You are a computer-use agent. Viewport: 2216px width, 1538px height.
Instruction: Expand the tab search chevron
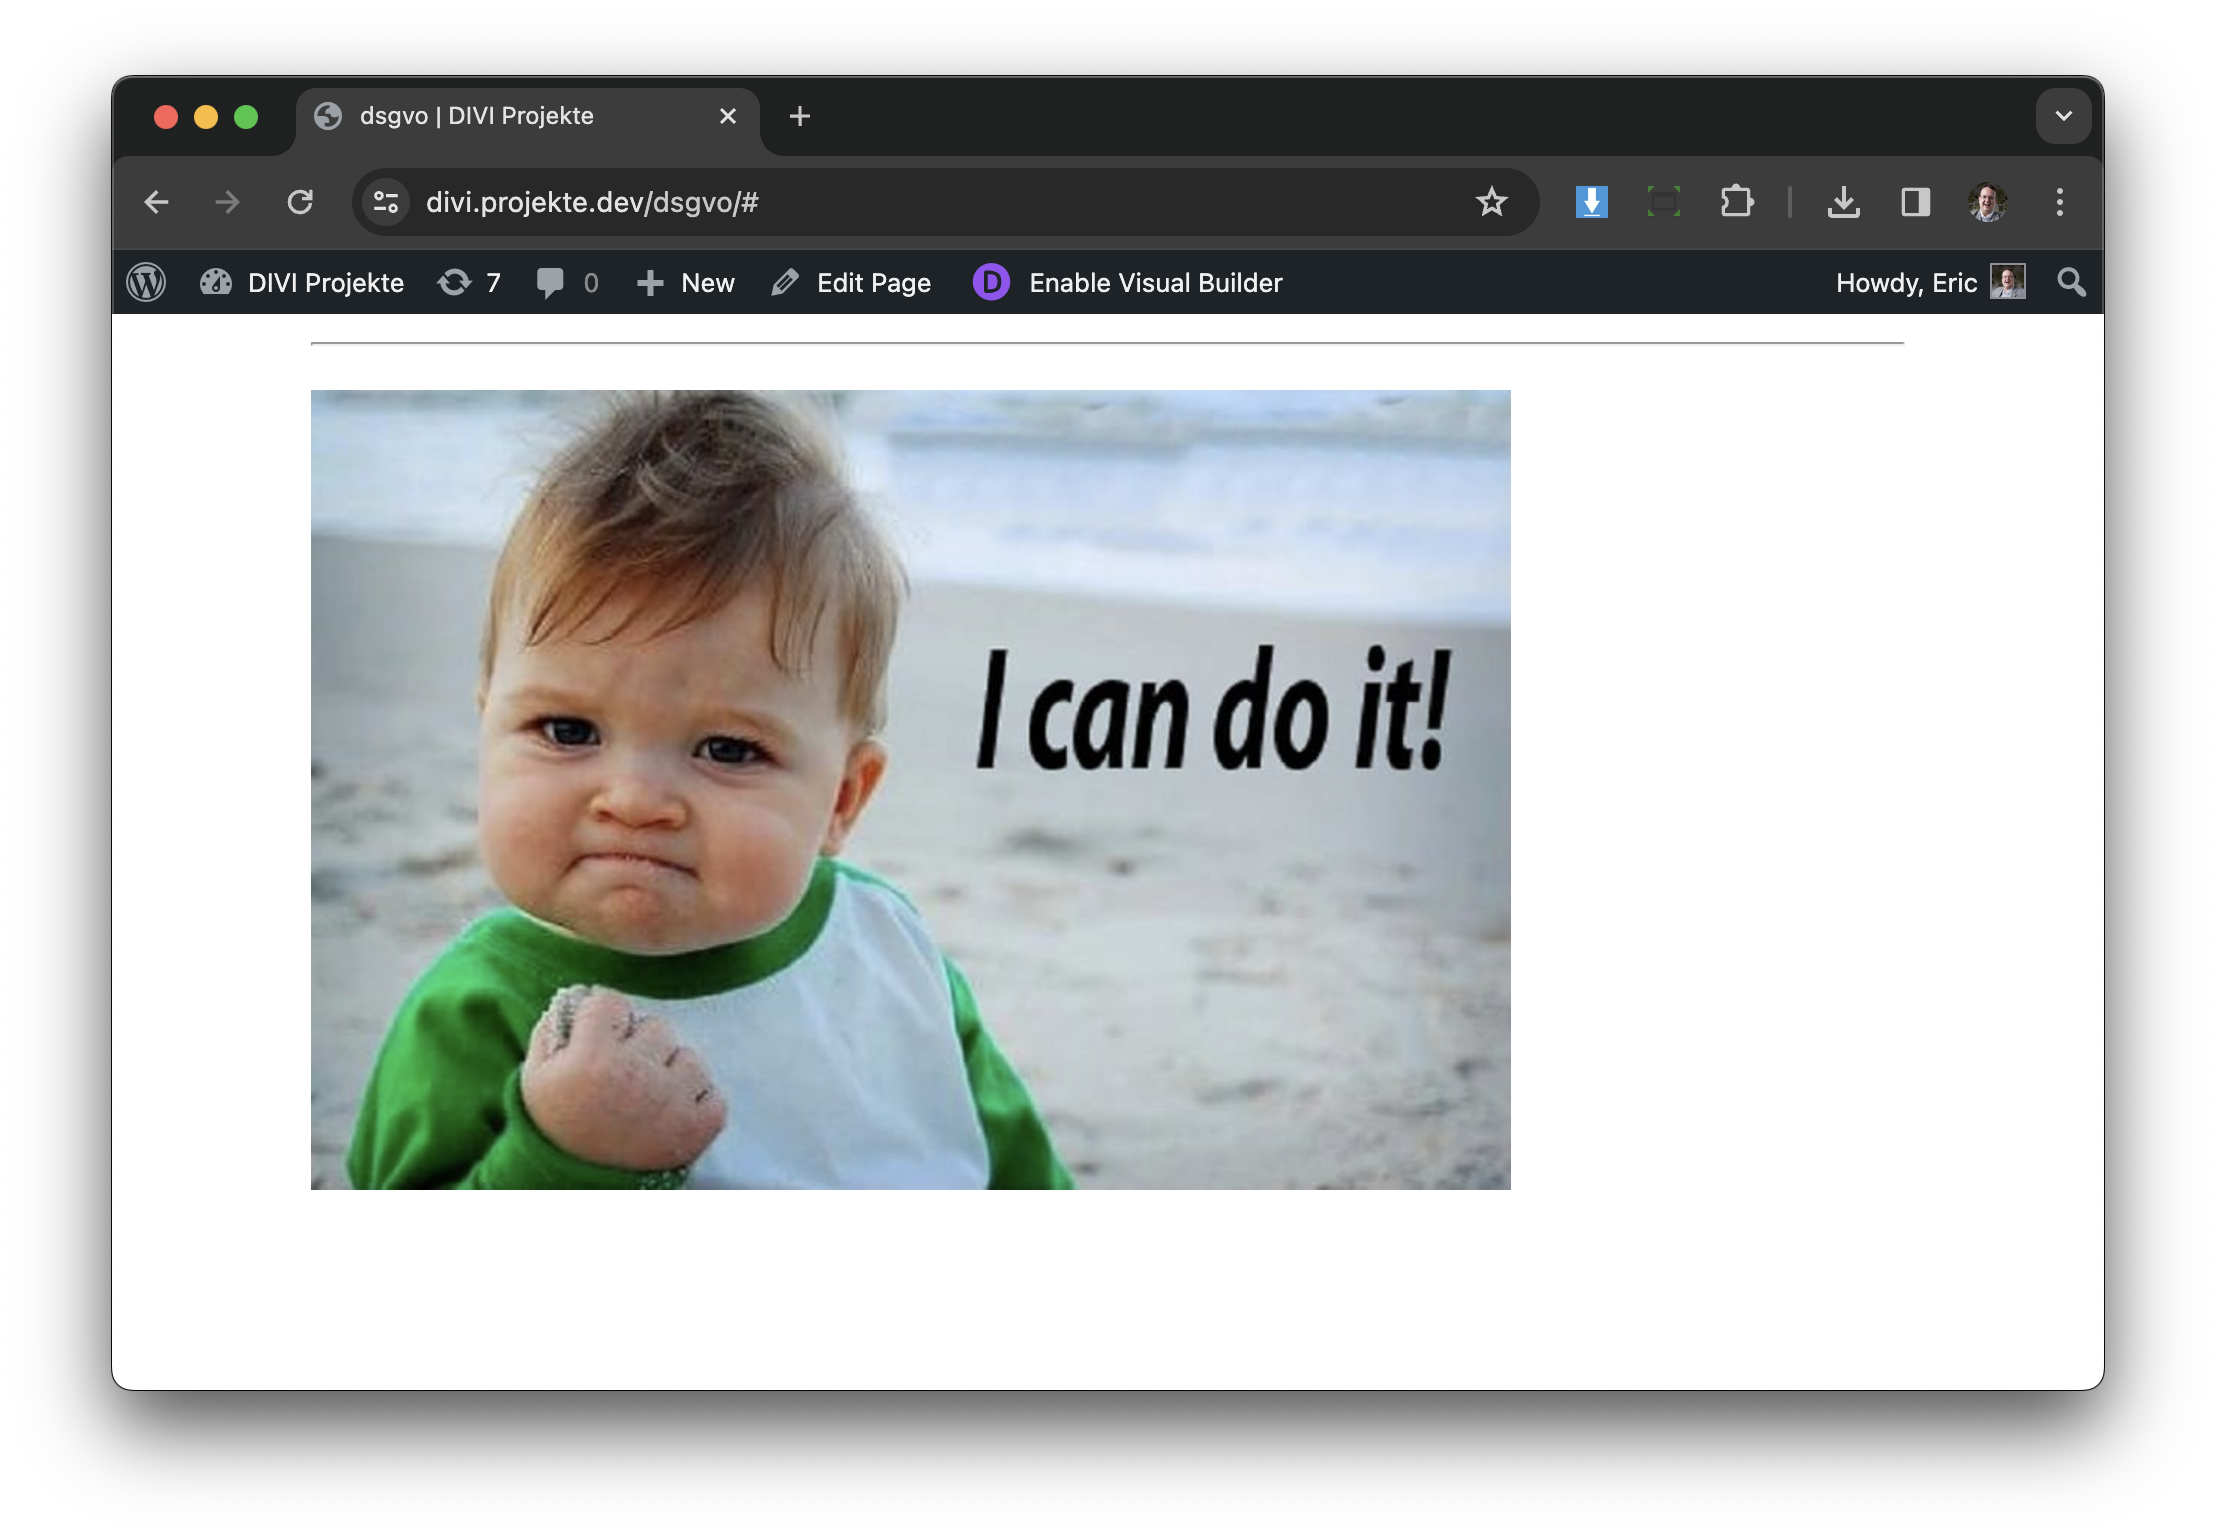point(2063,116)
